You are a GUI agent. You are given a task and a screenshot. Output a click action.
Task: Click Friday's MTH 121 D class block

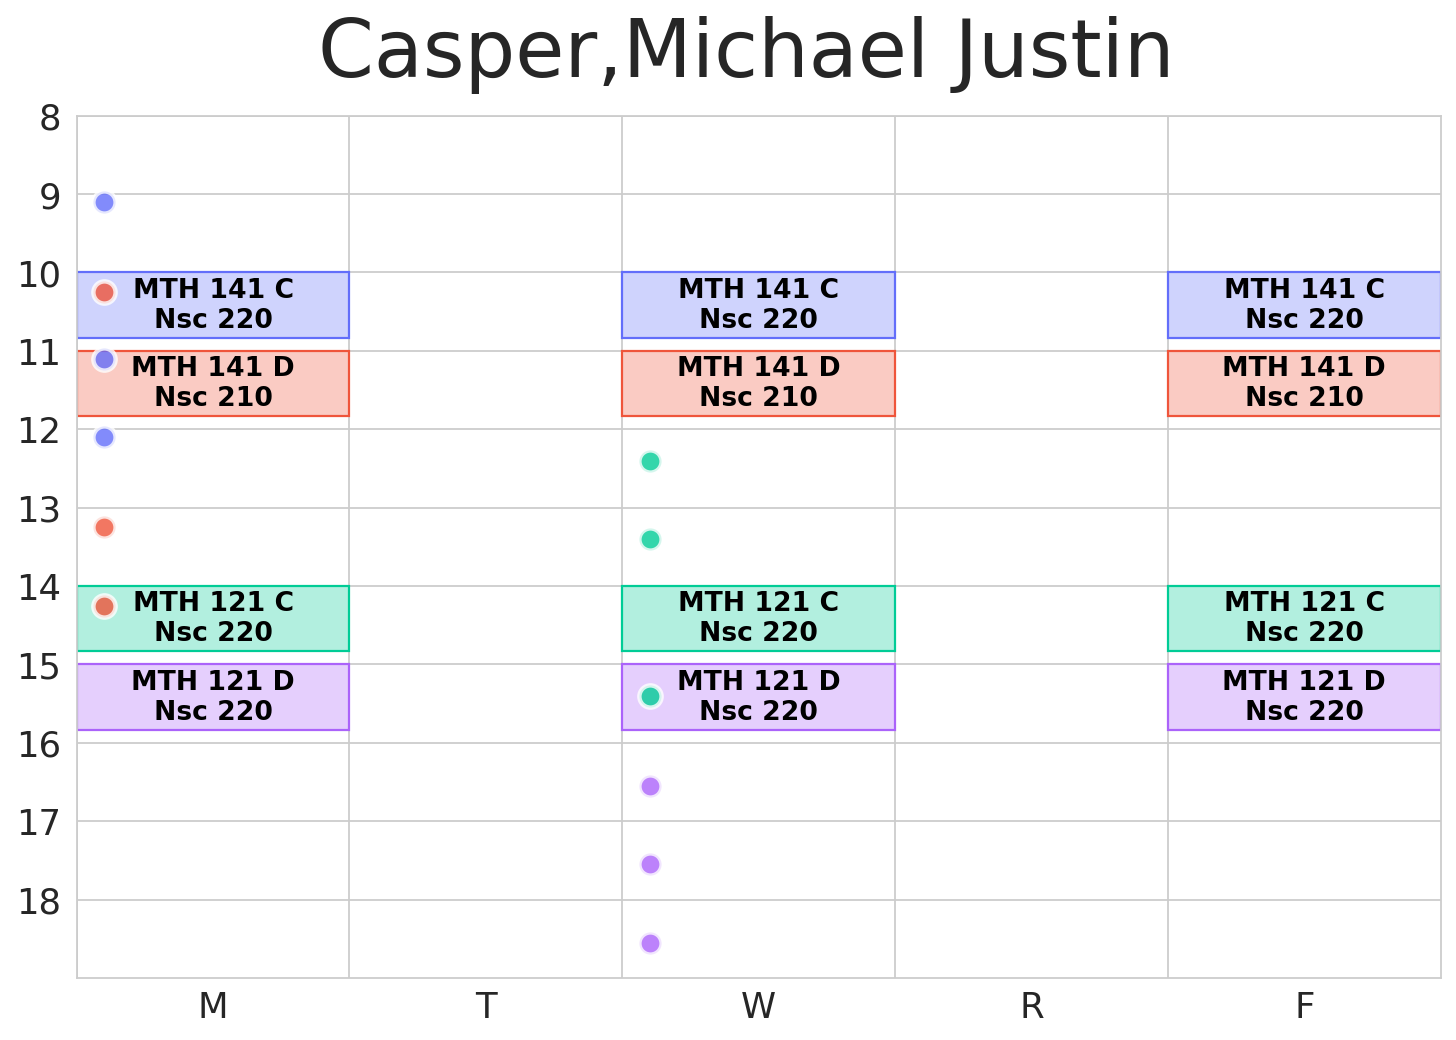1303,696
